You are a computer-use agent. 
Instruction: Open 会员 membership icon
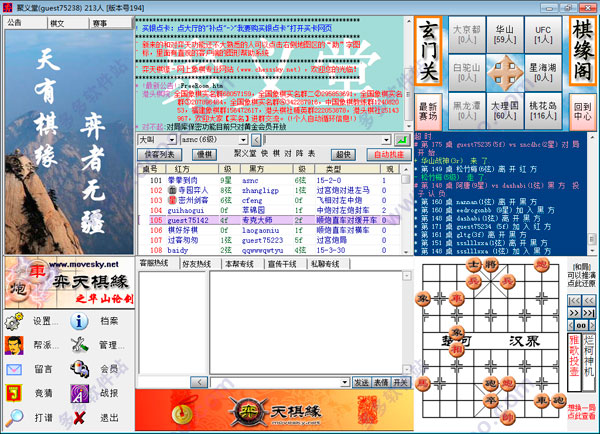click(x=80, y=369)
